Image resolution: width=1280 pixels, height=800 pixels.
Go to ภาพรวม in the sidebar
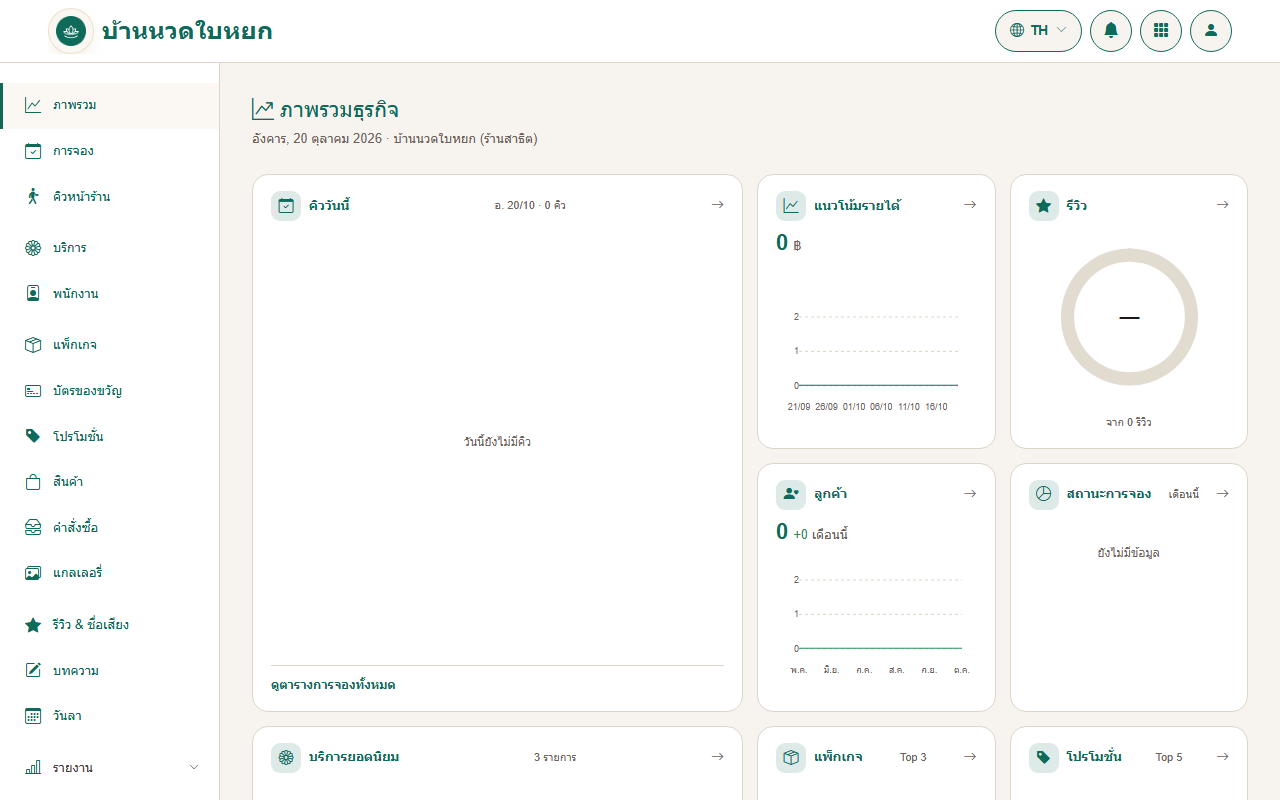tap(110, 105)
